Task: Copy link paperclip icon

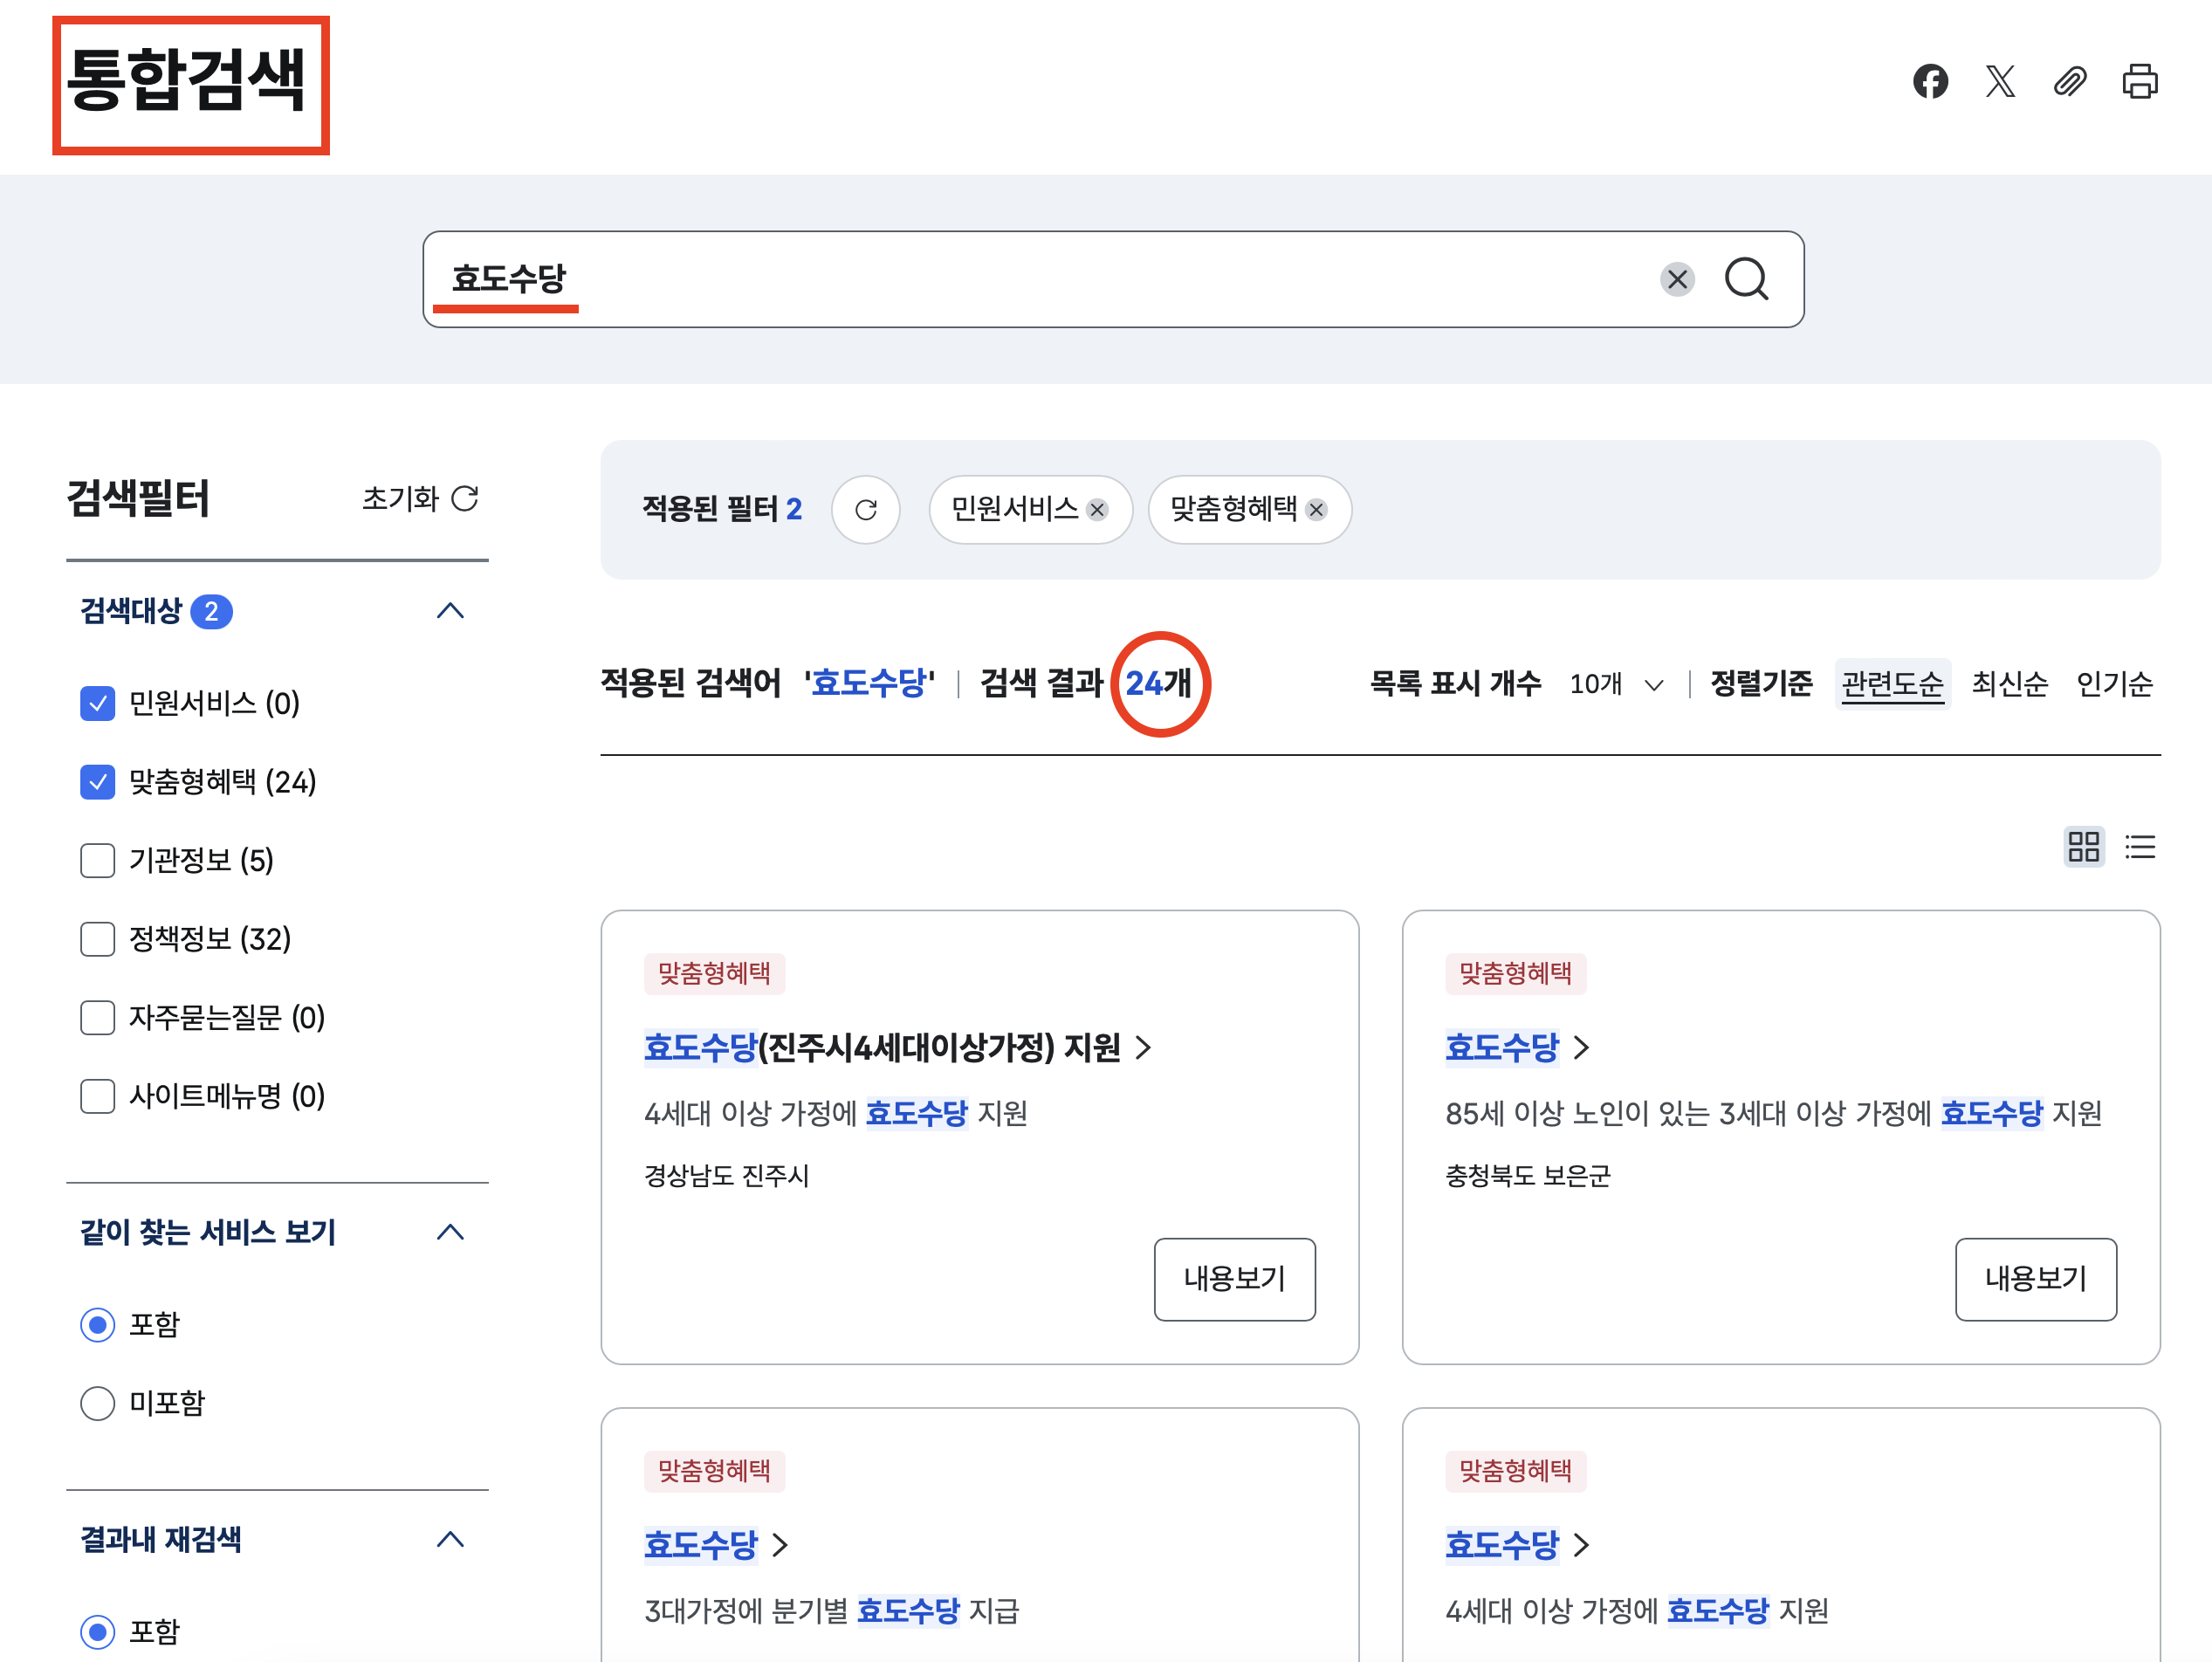Action: coord(2070,81)
